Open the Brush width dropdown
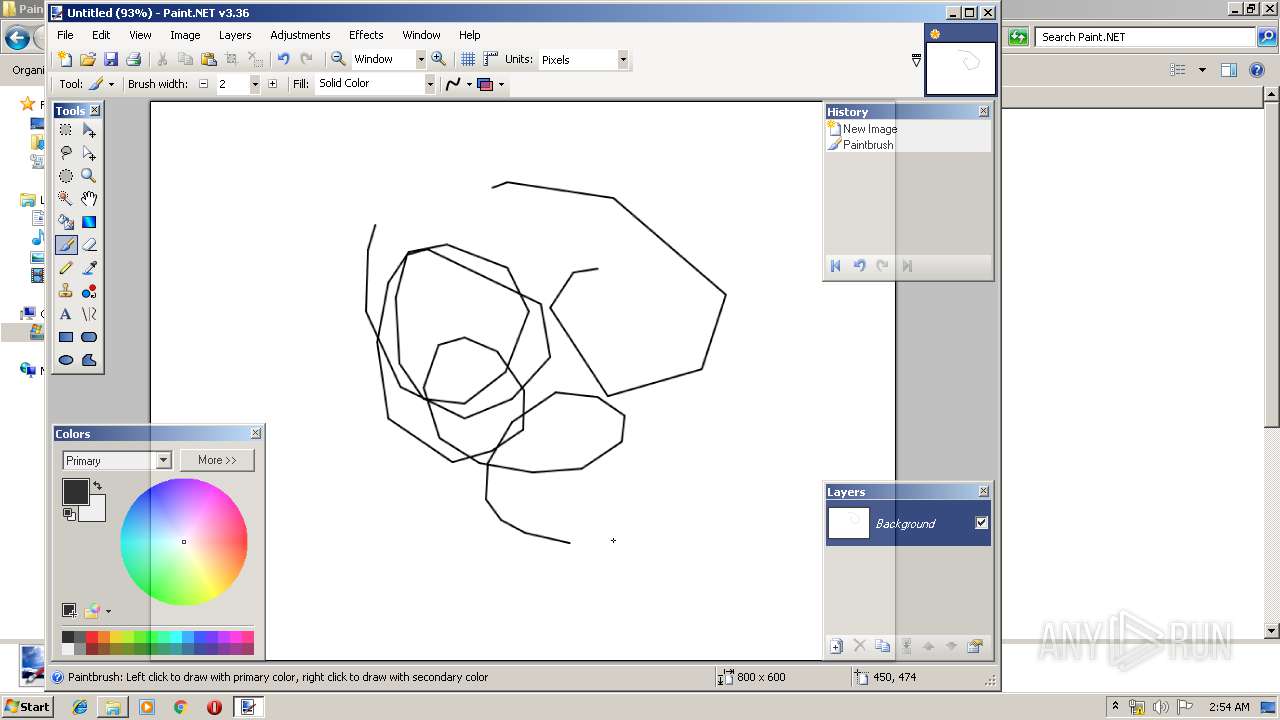The width and height of the screenshot is (1280, 720). (254, 84)
